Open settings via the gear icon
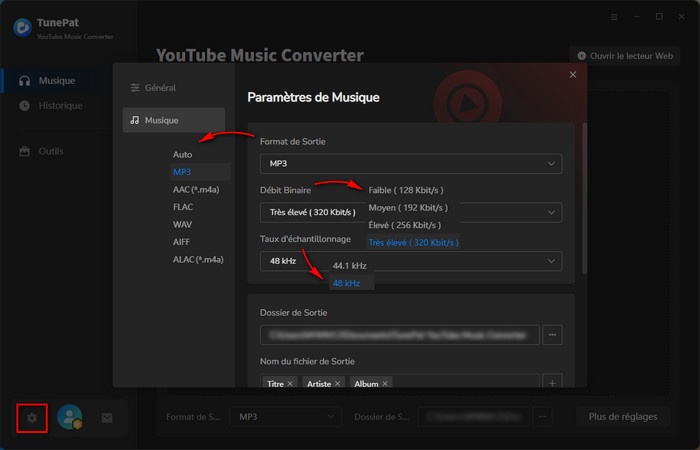Screen dimensions: 700x450 coord(32,418)
